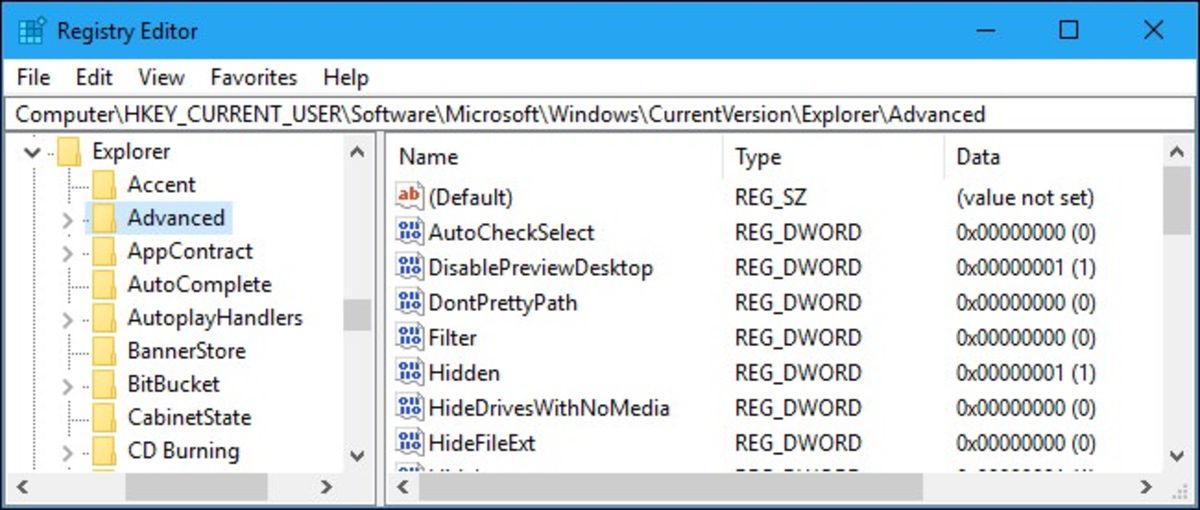This screenshot has width=1200, height=510.
Task: Tree pane scroll left arrow
Action: pyautogui.click(x=24, y=487)
